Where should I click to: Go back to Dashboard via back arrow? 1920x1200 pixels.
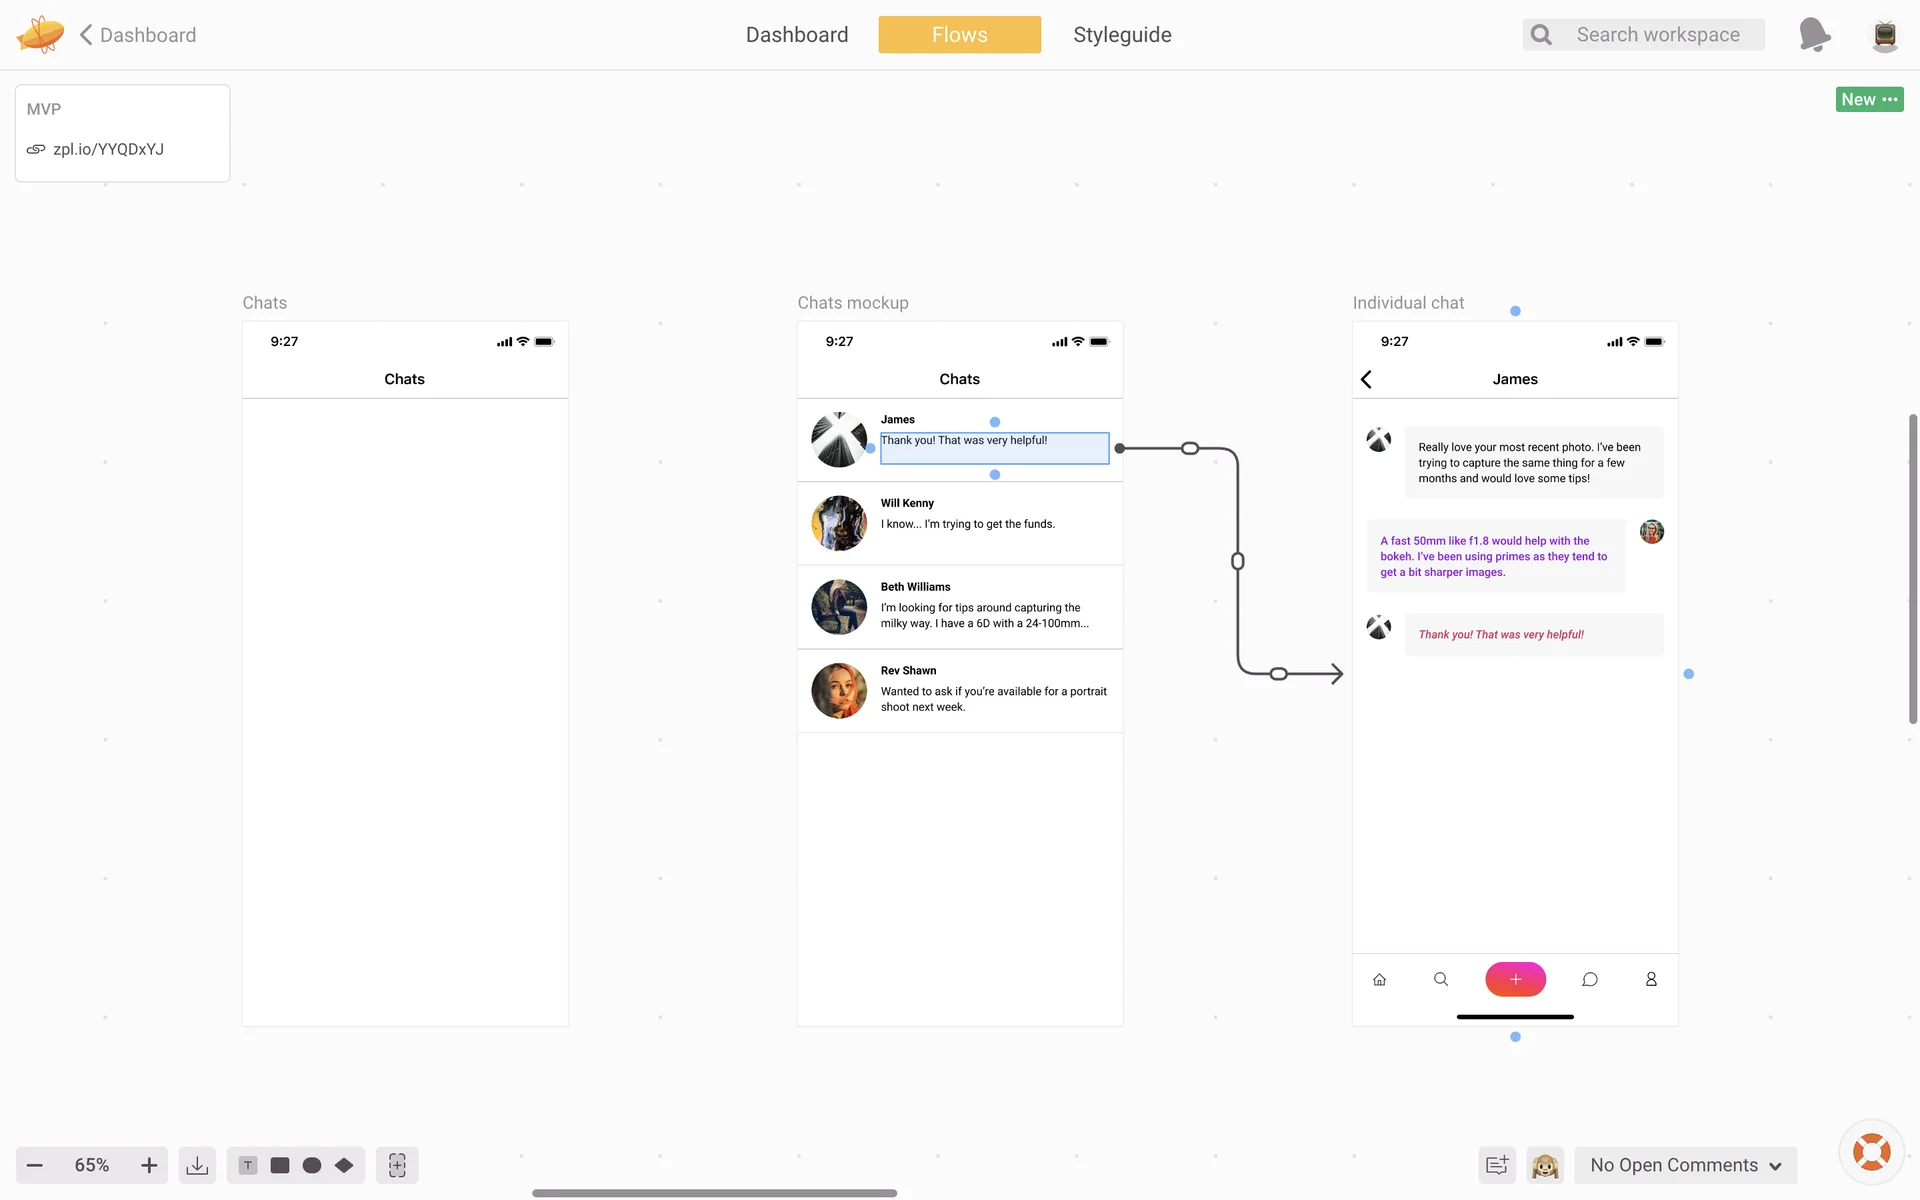tap(87, 35)
